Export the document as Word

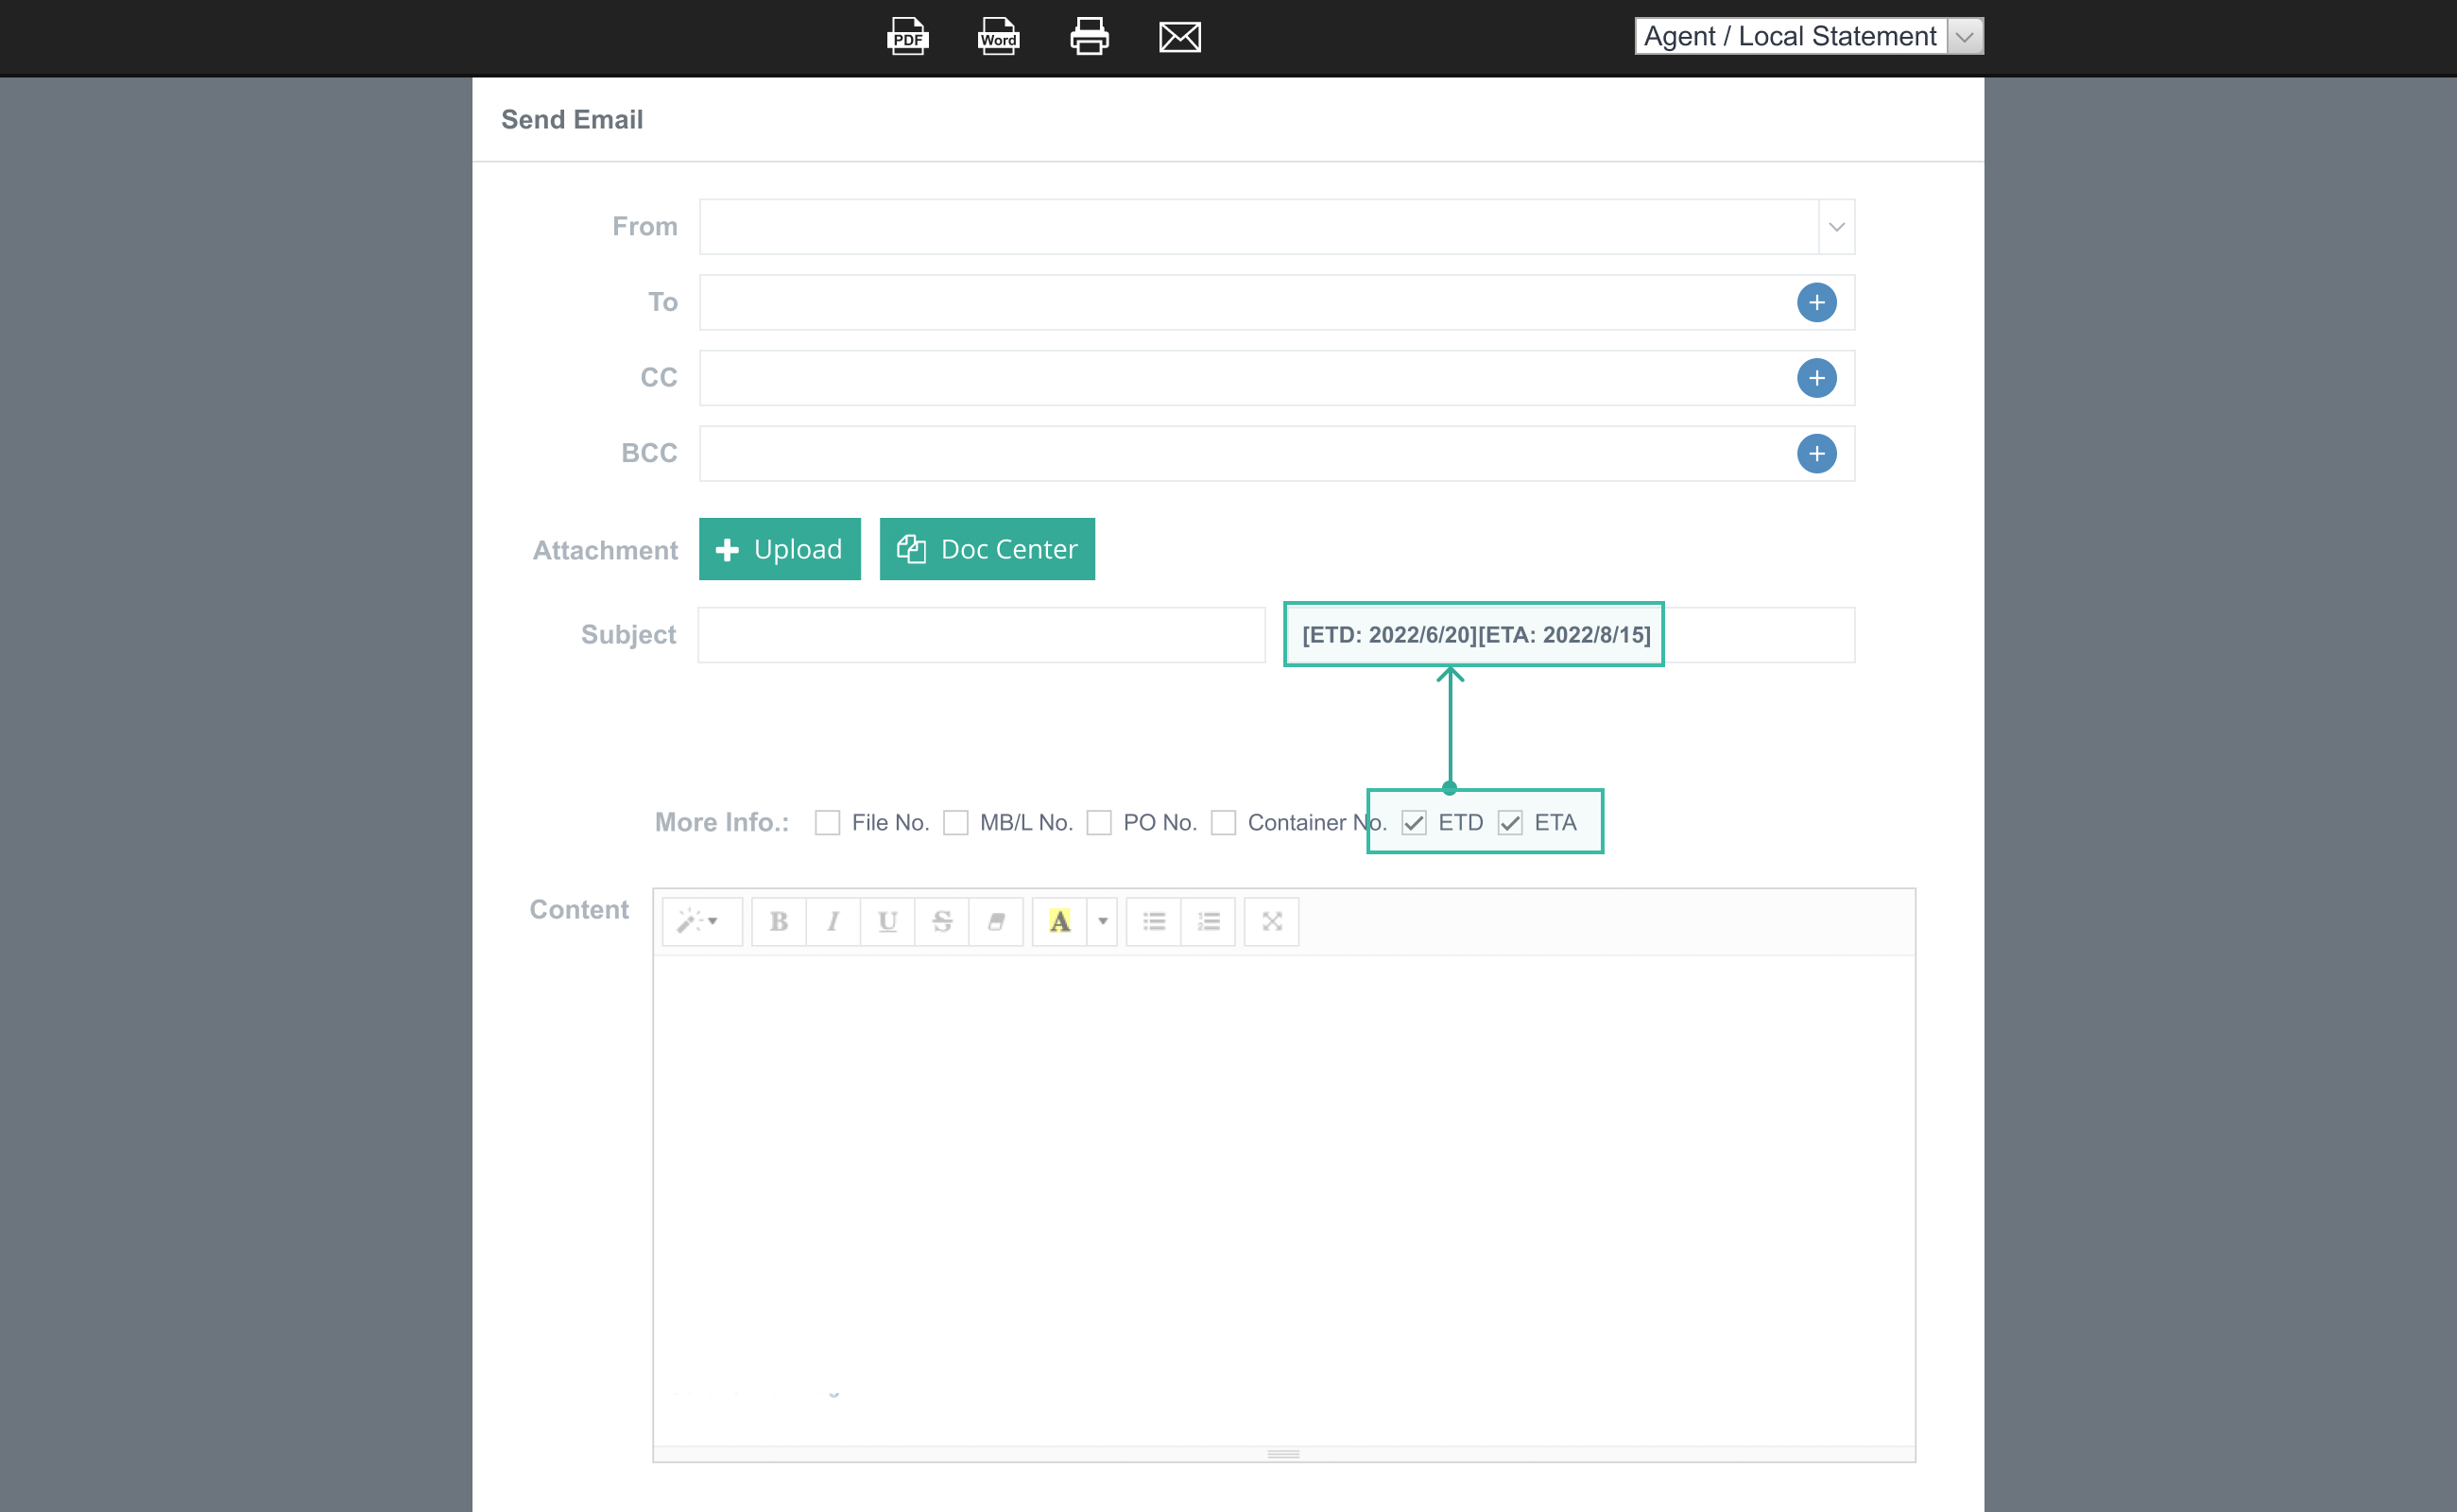point(998,37)
